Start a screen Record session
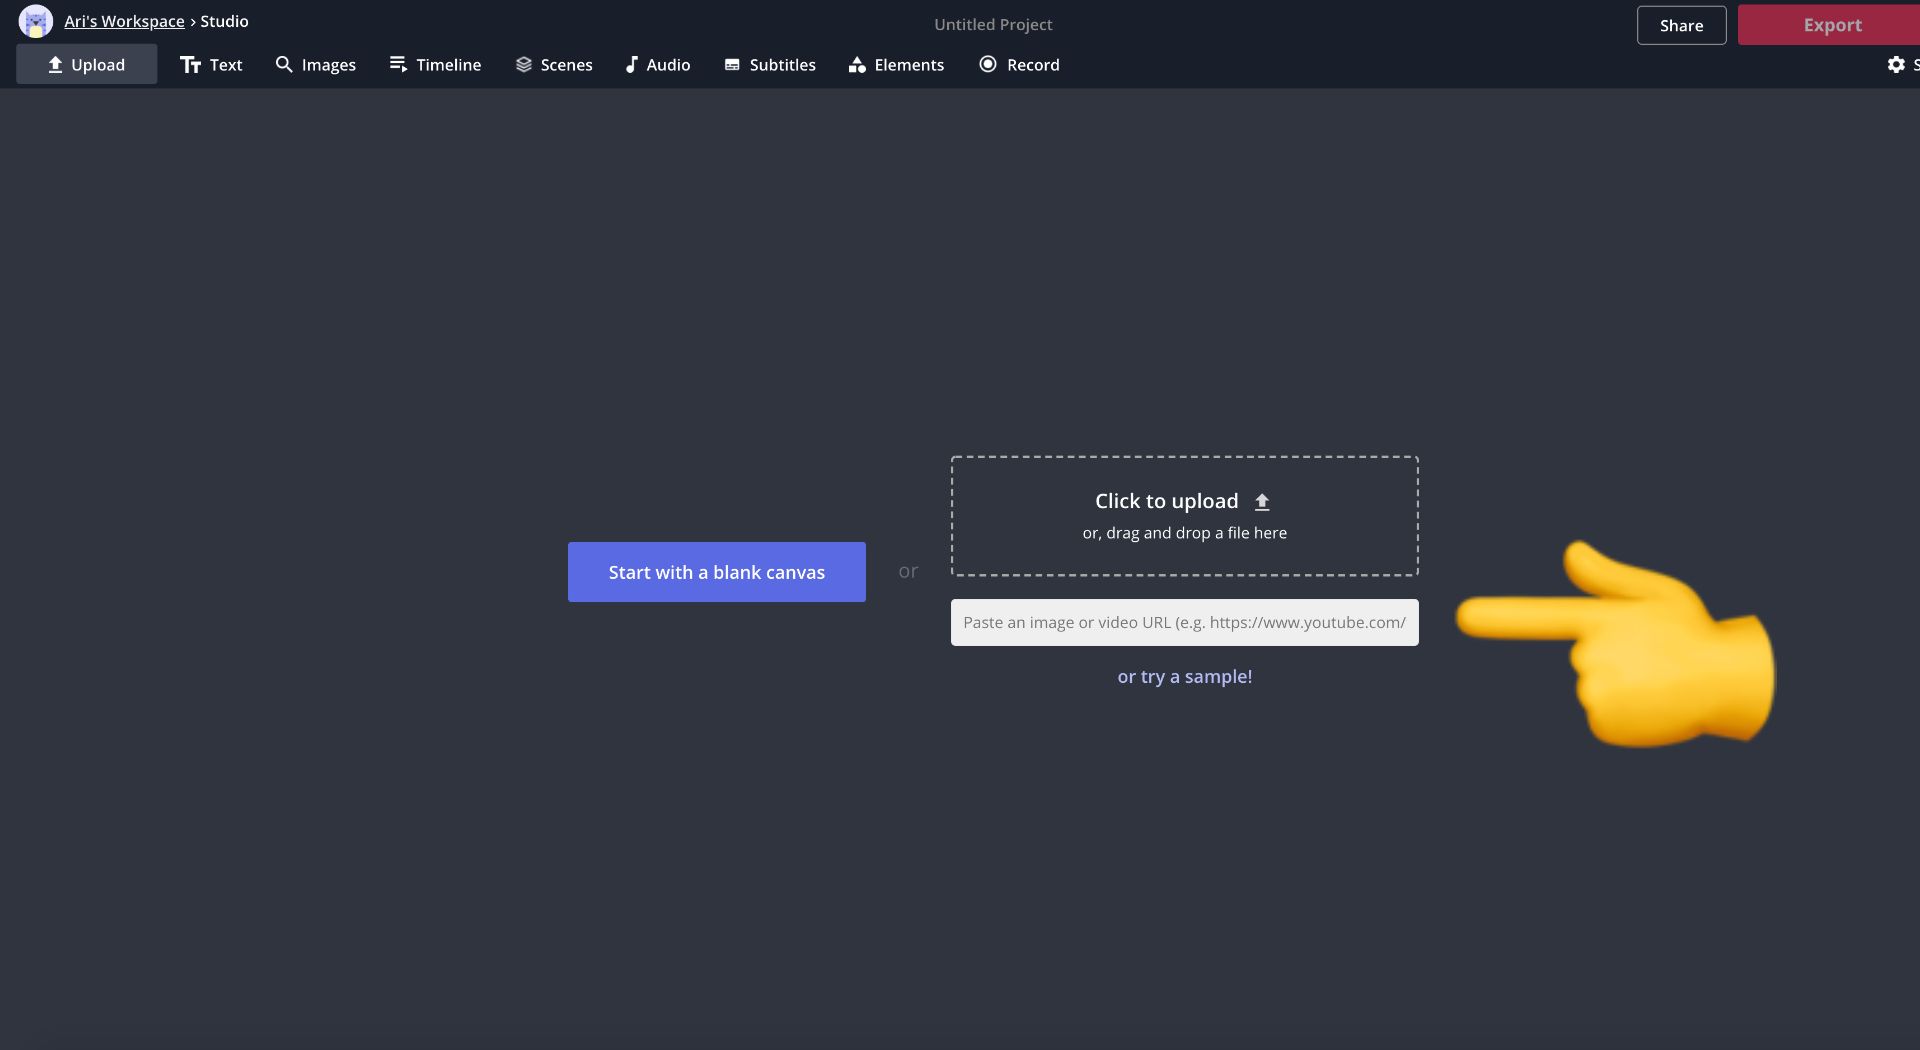This screenshot has height=1050, width=1920. 1018,64
